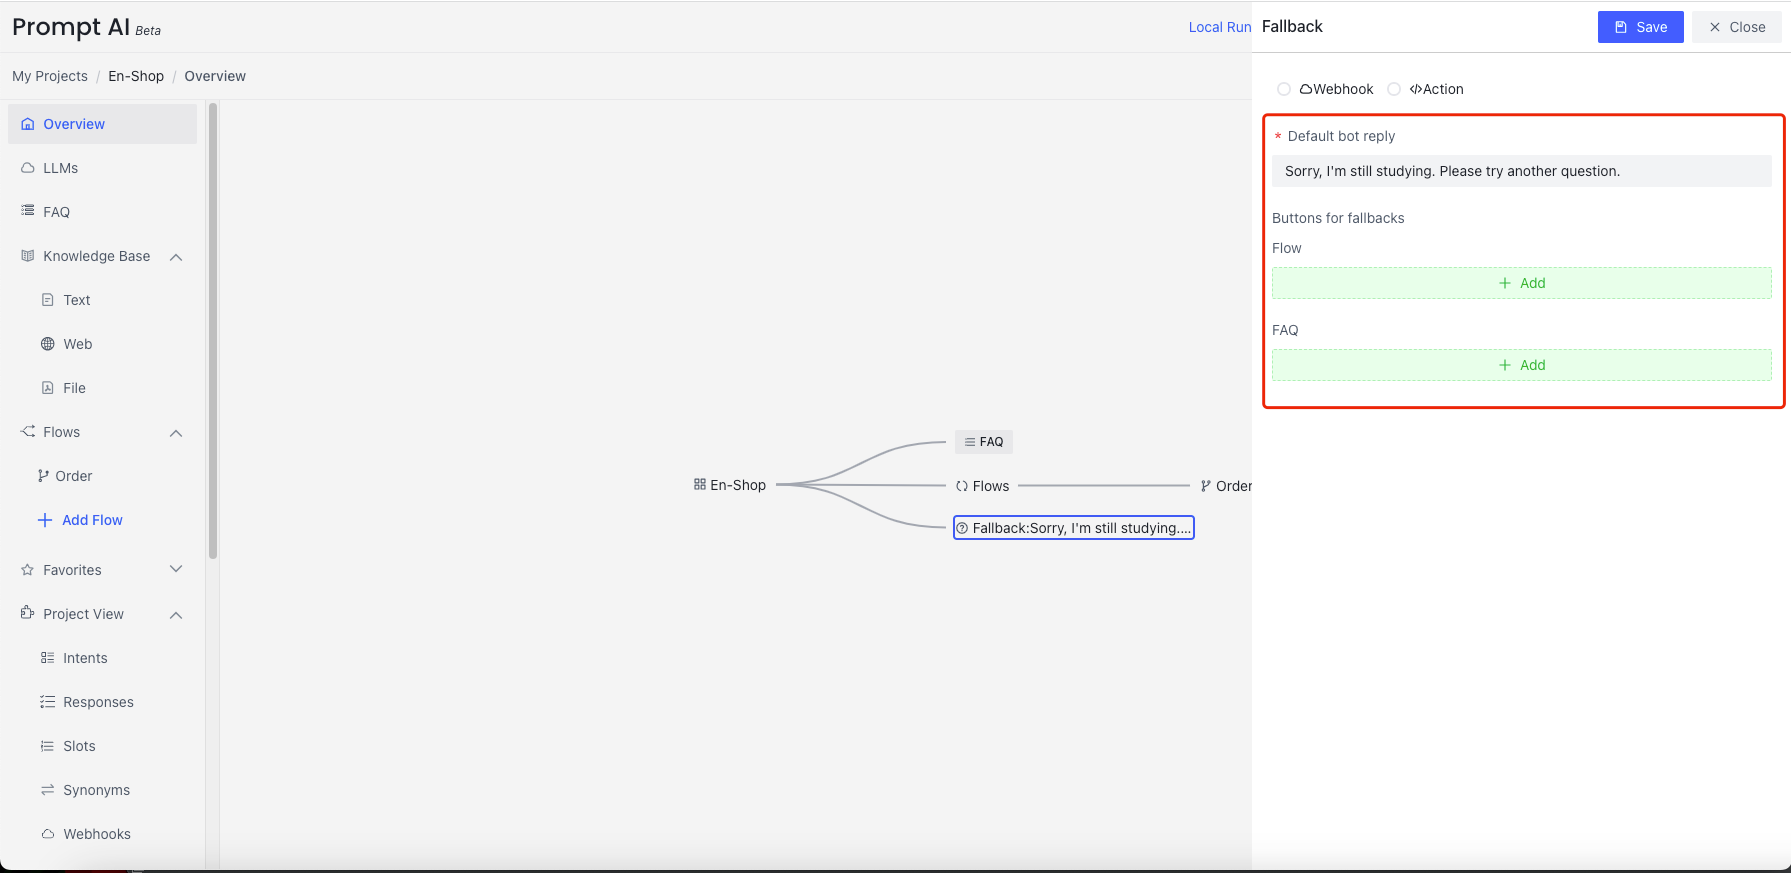Click the LLMs cloud icon
Screen dimensions: 1791x873
click(x=28, y=168)
